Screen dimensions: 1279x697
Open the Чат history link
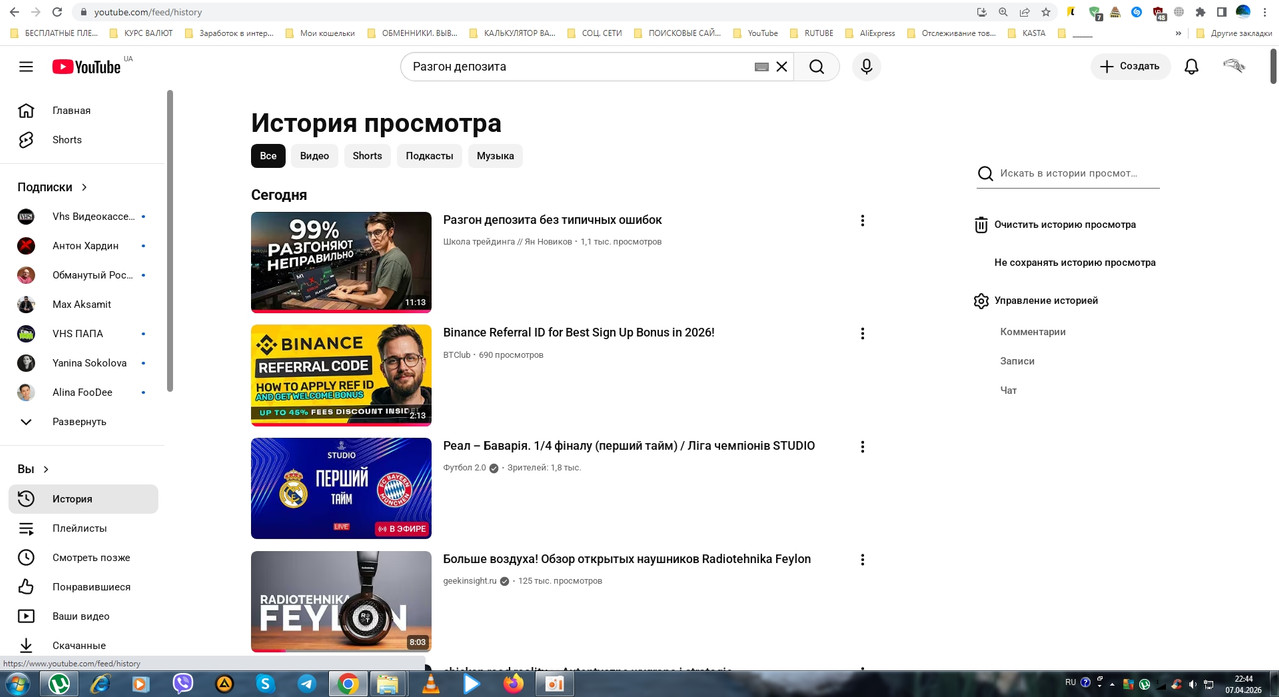tap(1008, 390)
